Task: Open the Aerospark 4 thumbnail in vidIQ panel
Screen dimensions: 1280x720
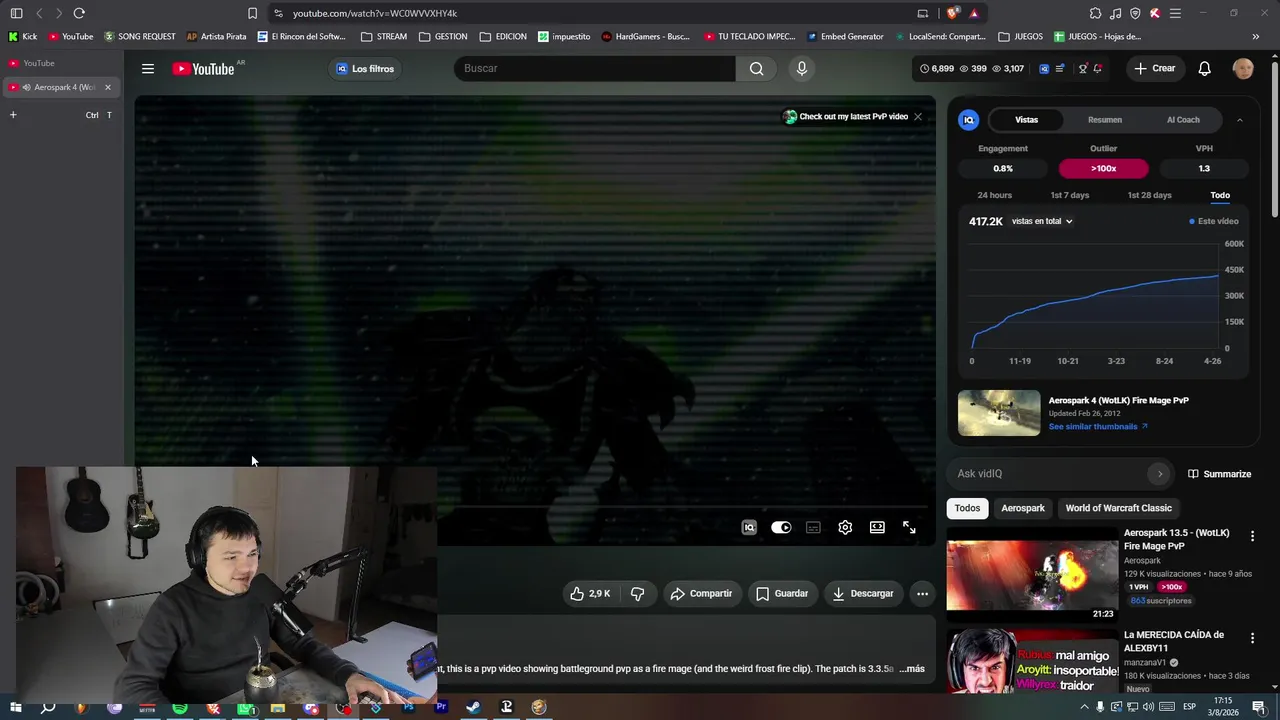Action: pyautogui.click(x=999, y=413)
